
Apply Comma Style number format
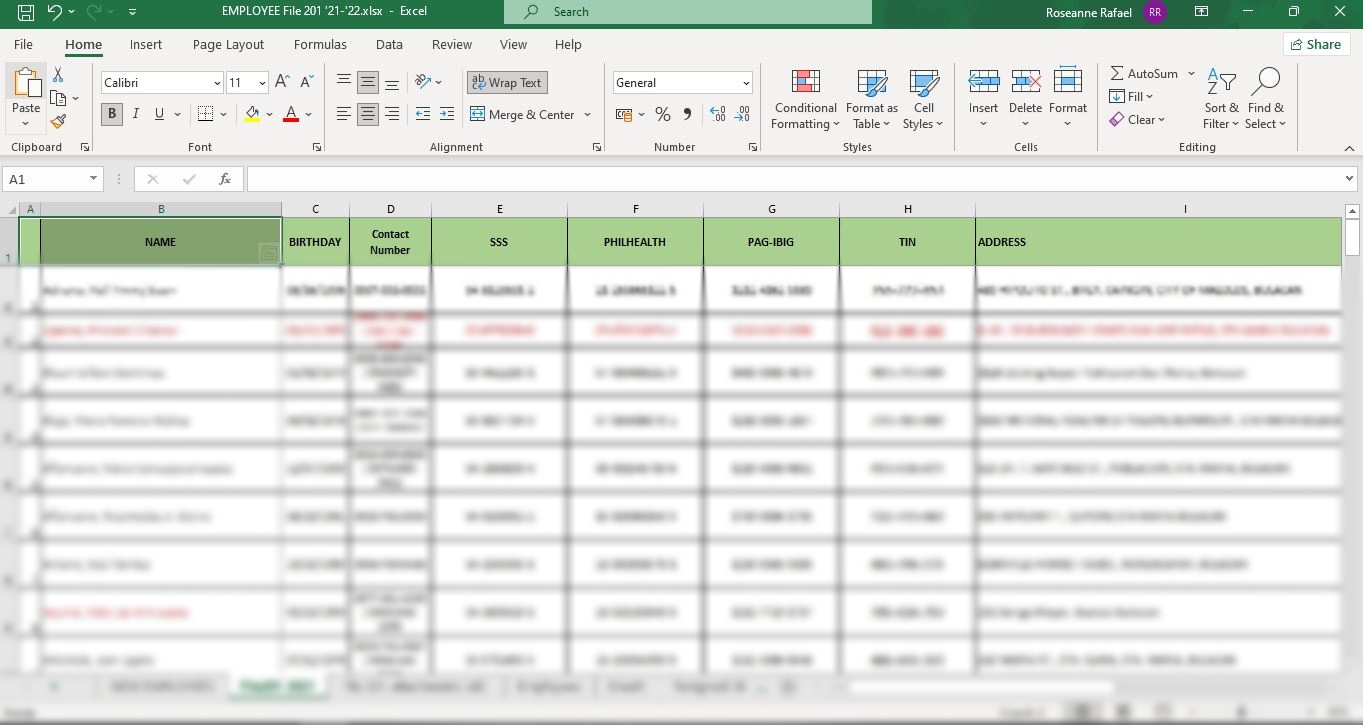687,115
